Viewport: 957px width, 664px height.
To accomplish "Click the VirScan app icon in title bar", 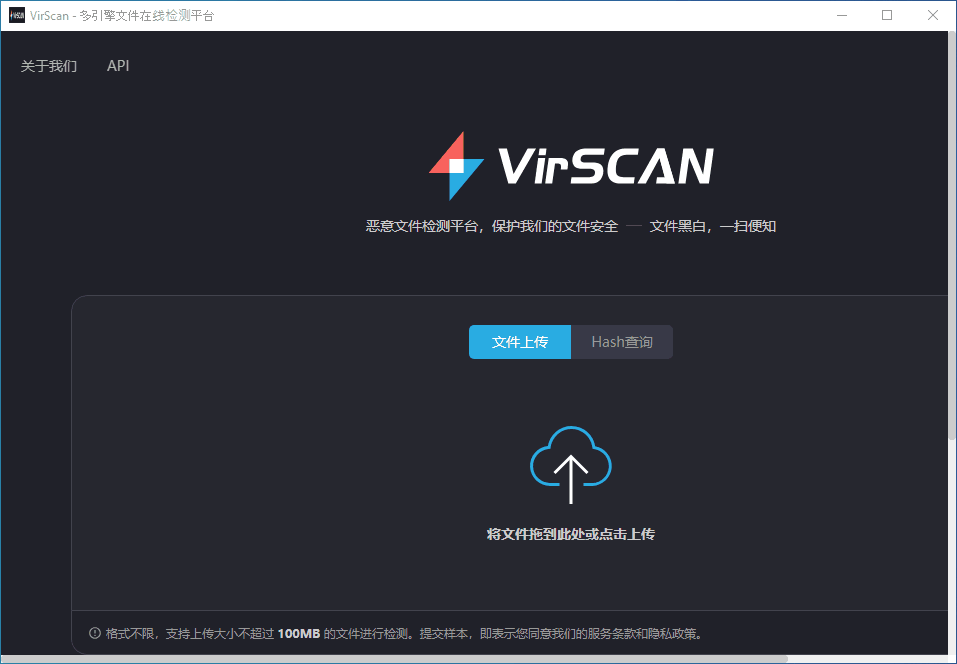I will (x=16, y=15).
